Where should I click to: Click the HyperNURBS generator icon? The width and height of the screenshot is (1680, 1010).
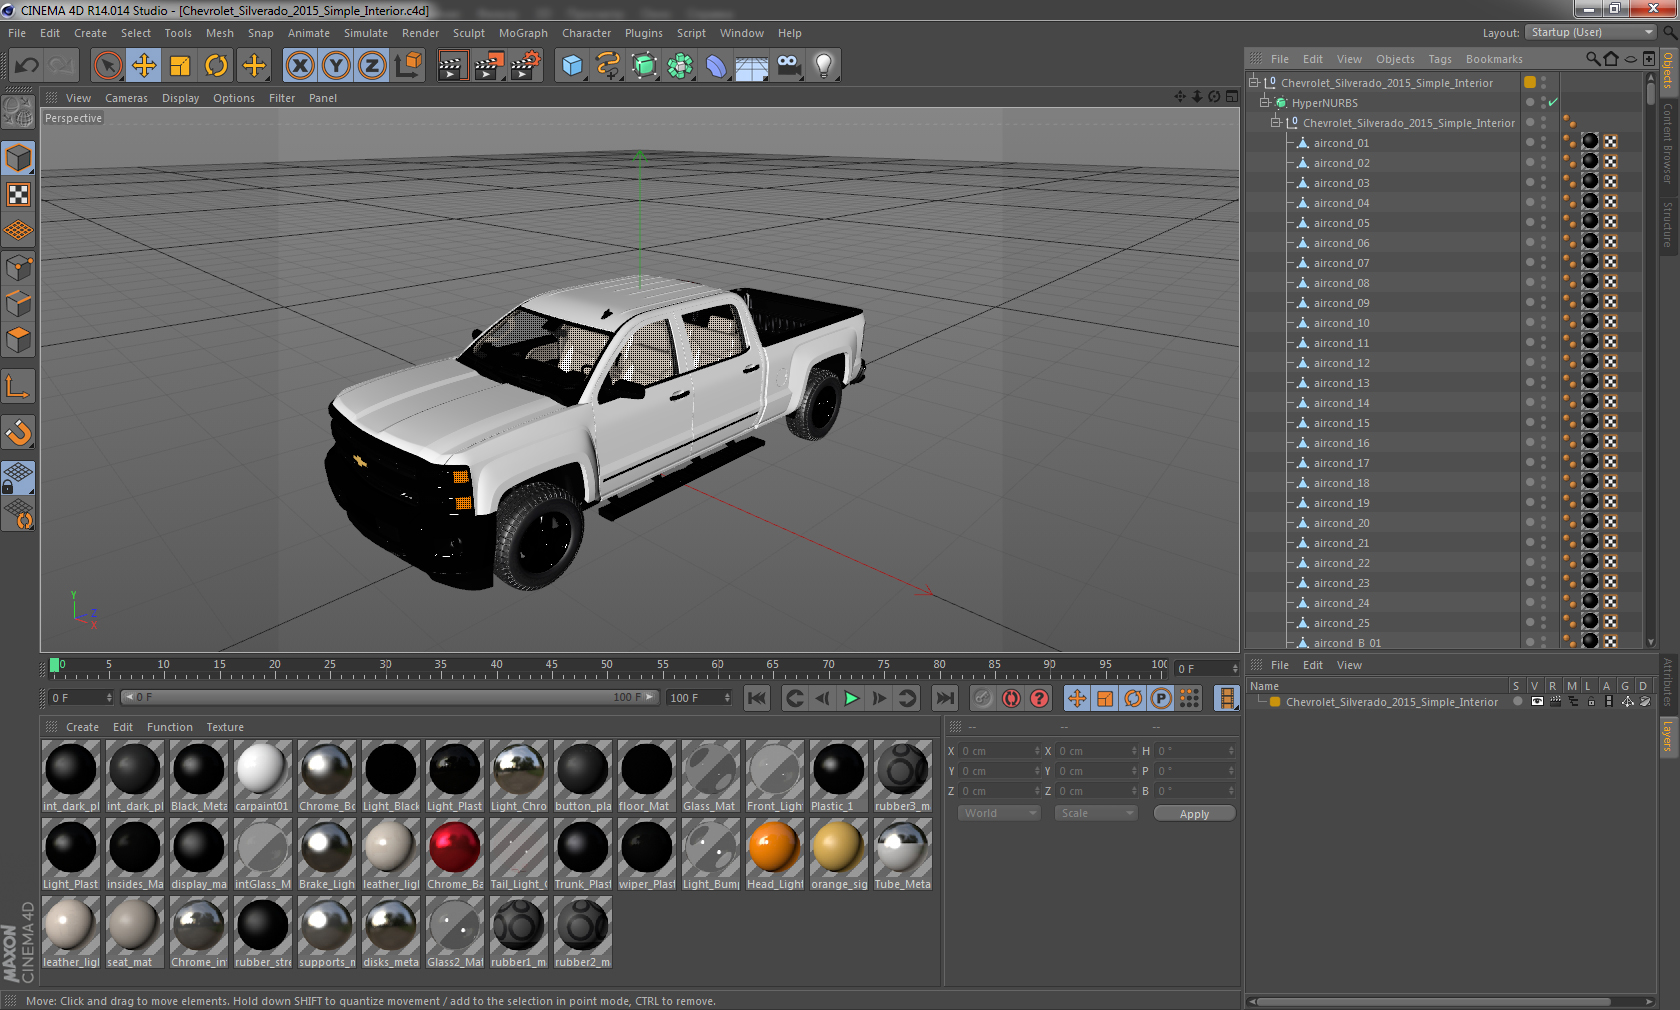point(644,66)
